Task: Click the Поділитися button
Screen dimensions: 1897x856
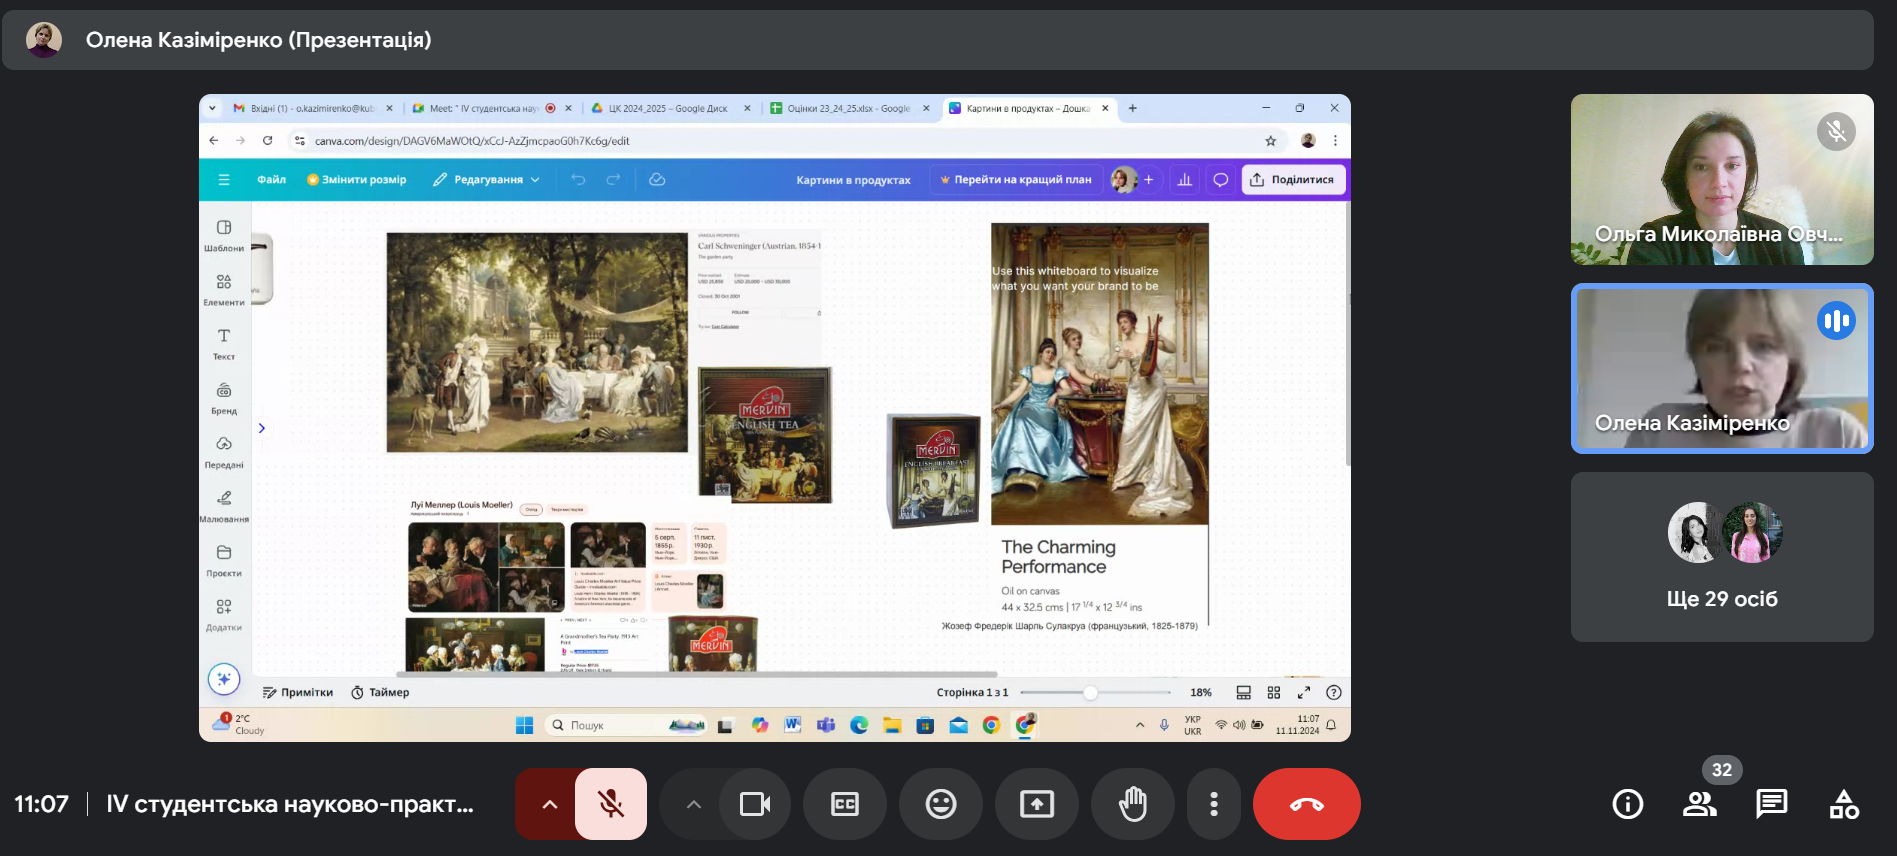Action: (x=1293, y=180)
